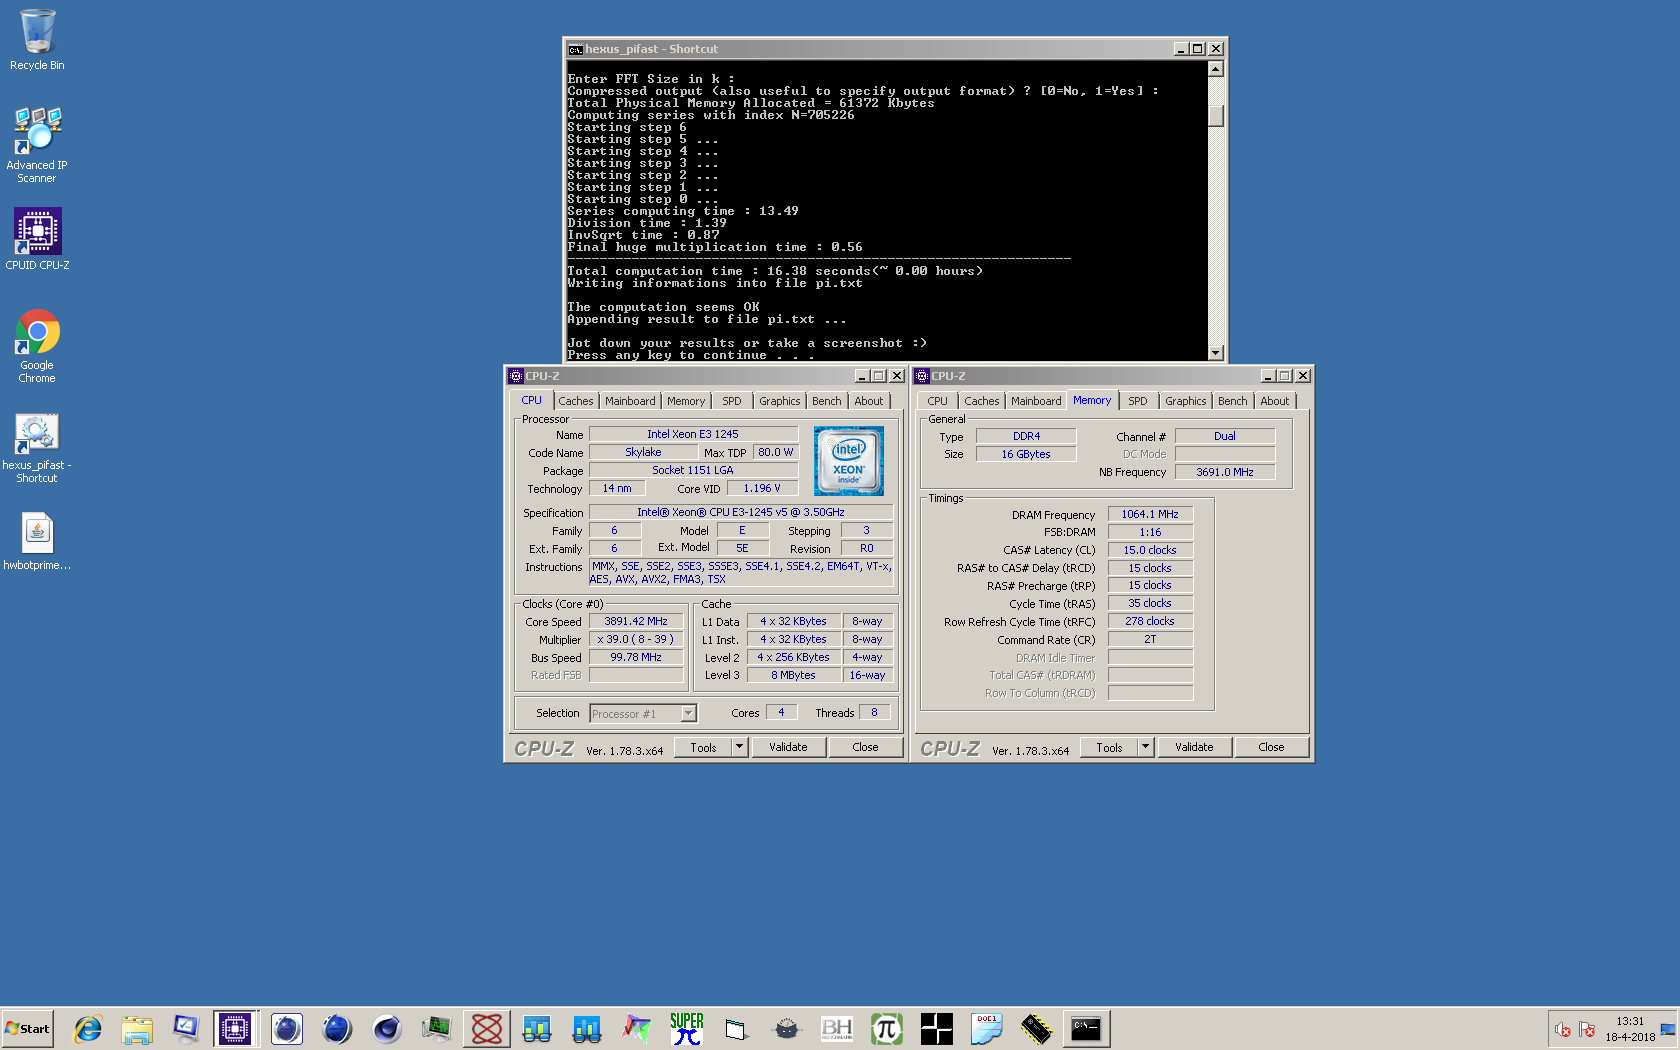1680x1050 pixels.
Task: Select the hwbotprime desktop file
Action: click(37, 541)
